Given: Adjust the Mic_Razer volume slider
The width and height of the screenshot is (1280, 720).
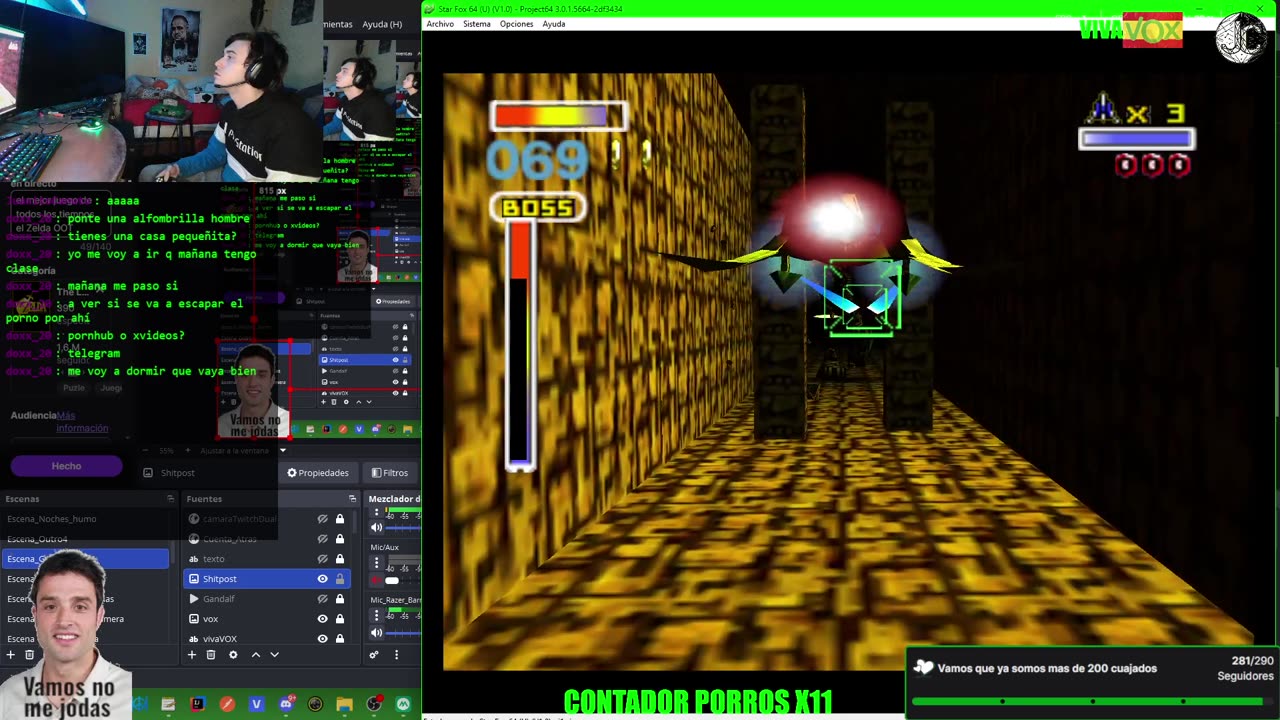Looking at the screenshot, I should (403, 633).
